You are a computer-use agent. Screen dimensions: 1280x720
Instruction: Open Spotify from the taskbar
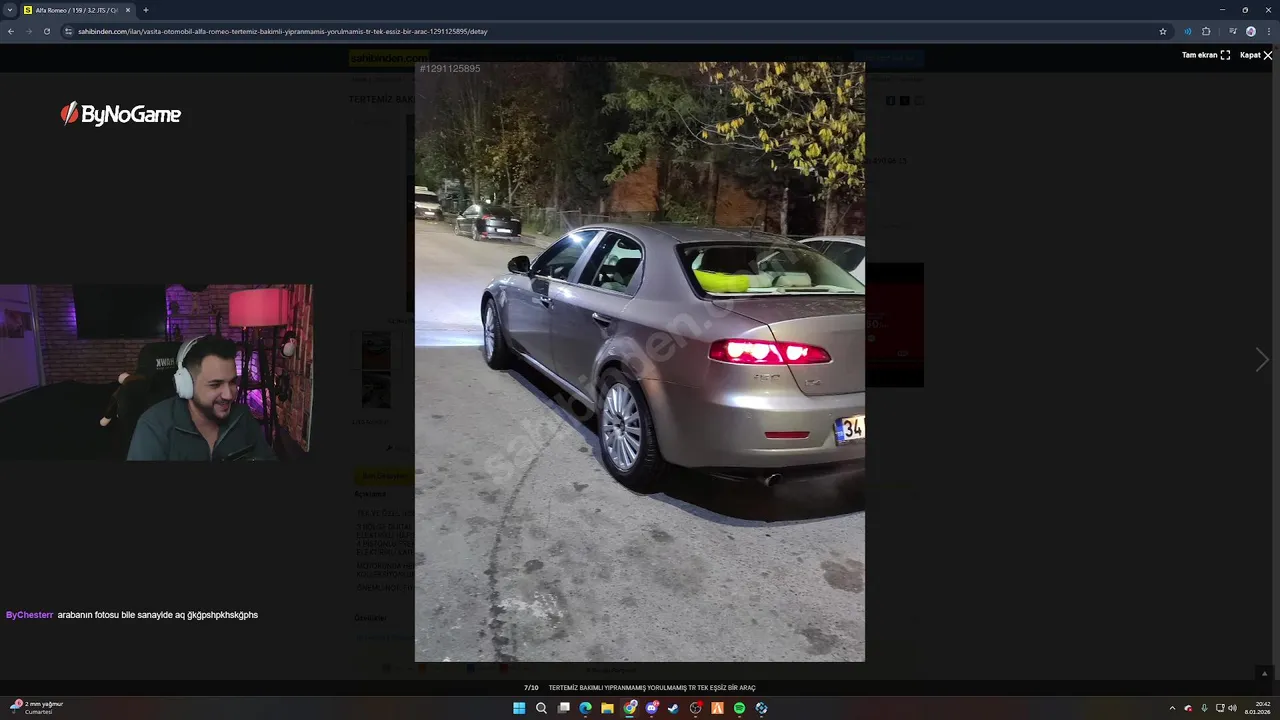(739, 708)
